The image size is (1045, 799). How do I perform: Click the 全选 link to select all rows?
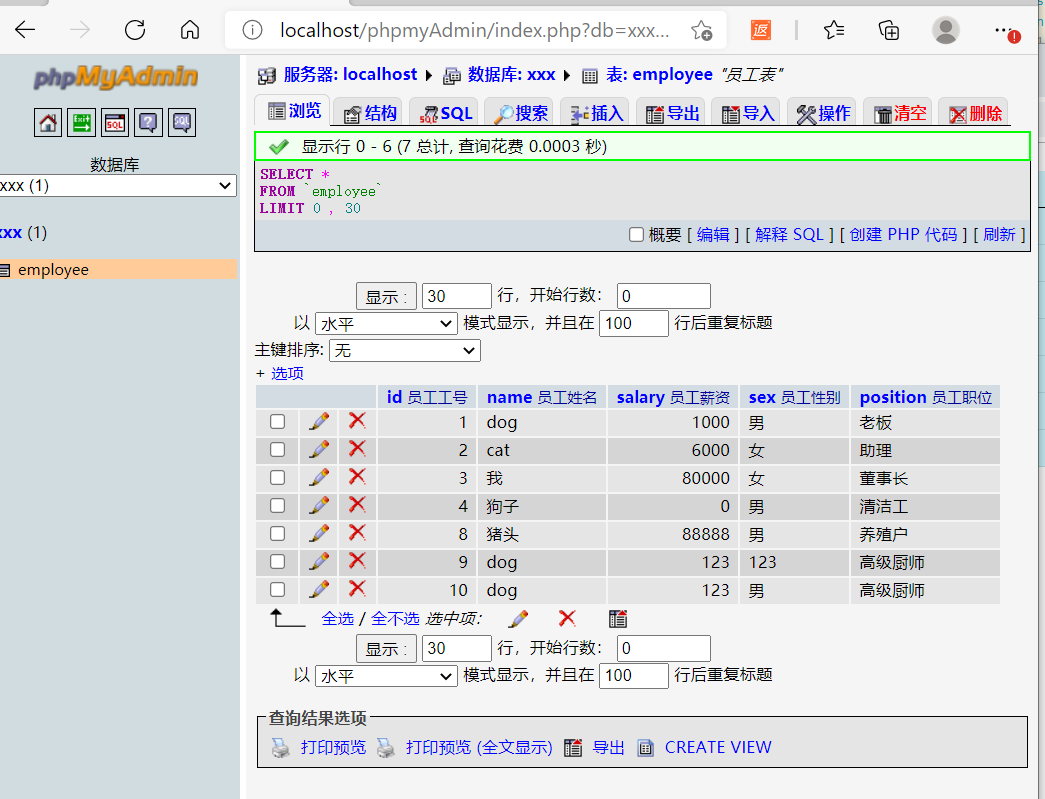(338, 618)
